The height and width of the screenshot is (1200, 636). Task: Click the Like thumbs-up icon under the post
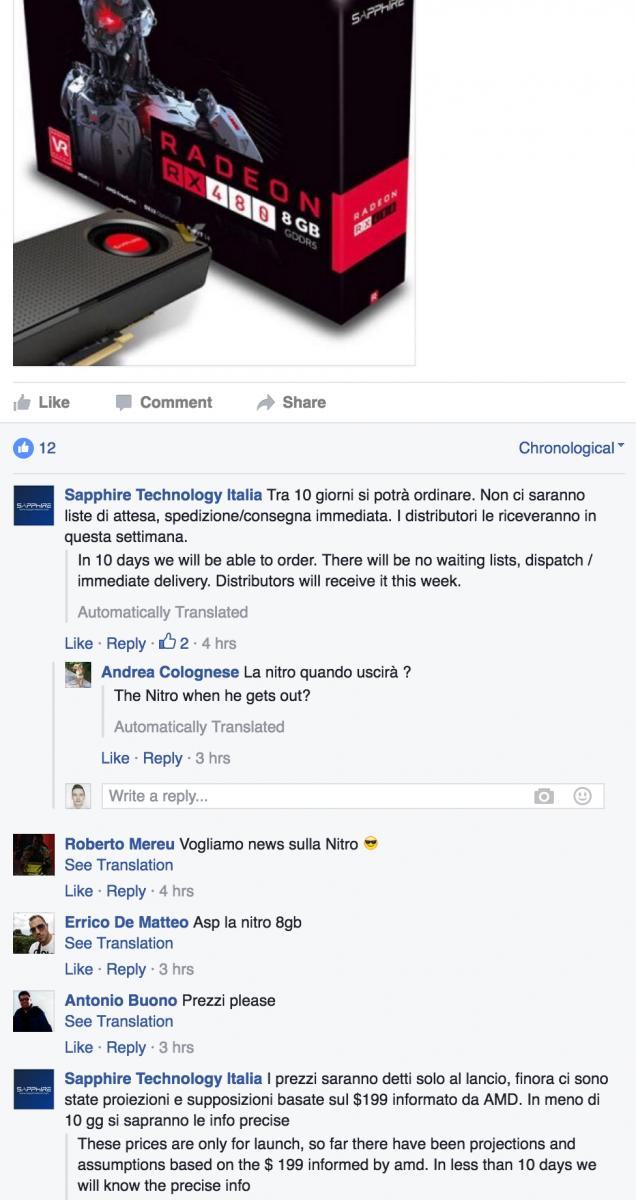click(22, 402)
